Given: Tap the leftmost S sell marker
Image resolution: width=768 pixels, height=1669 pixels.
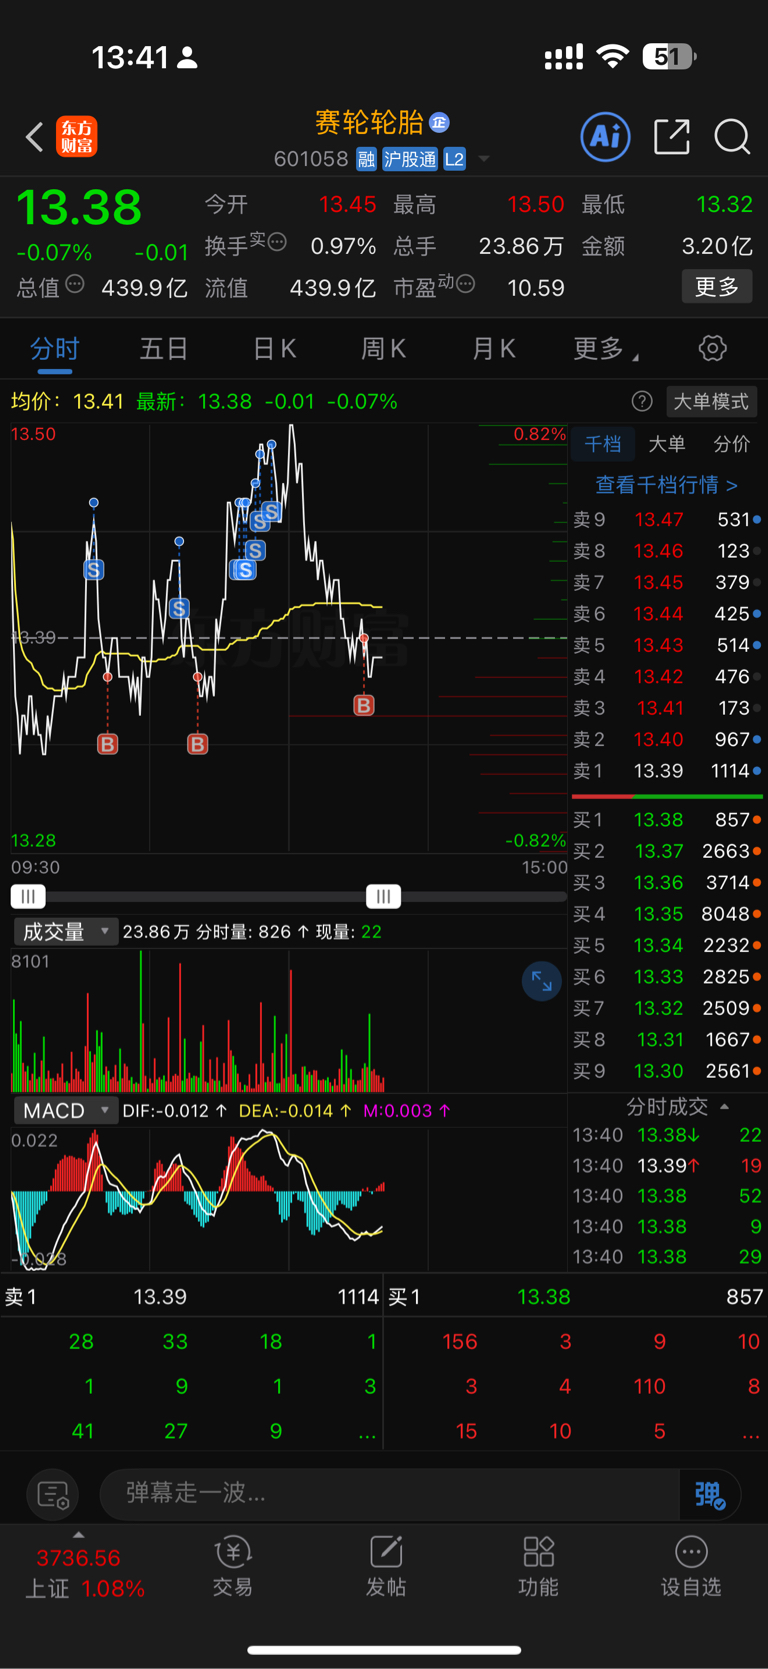Looking at the screenshot, I should coord(94,570).
